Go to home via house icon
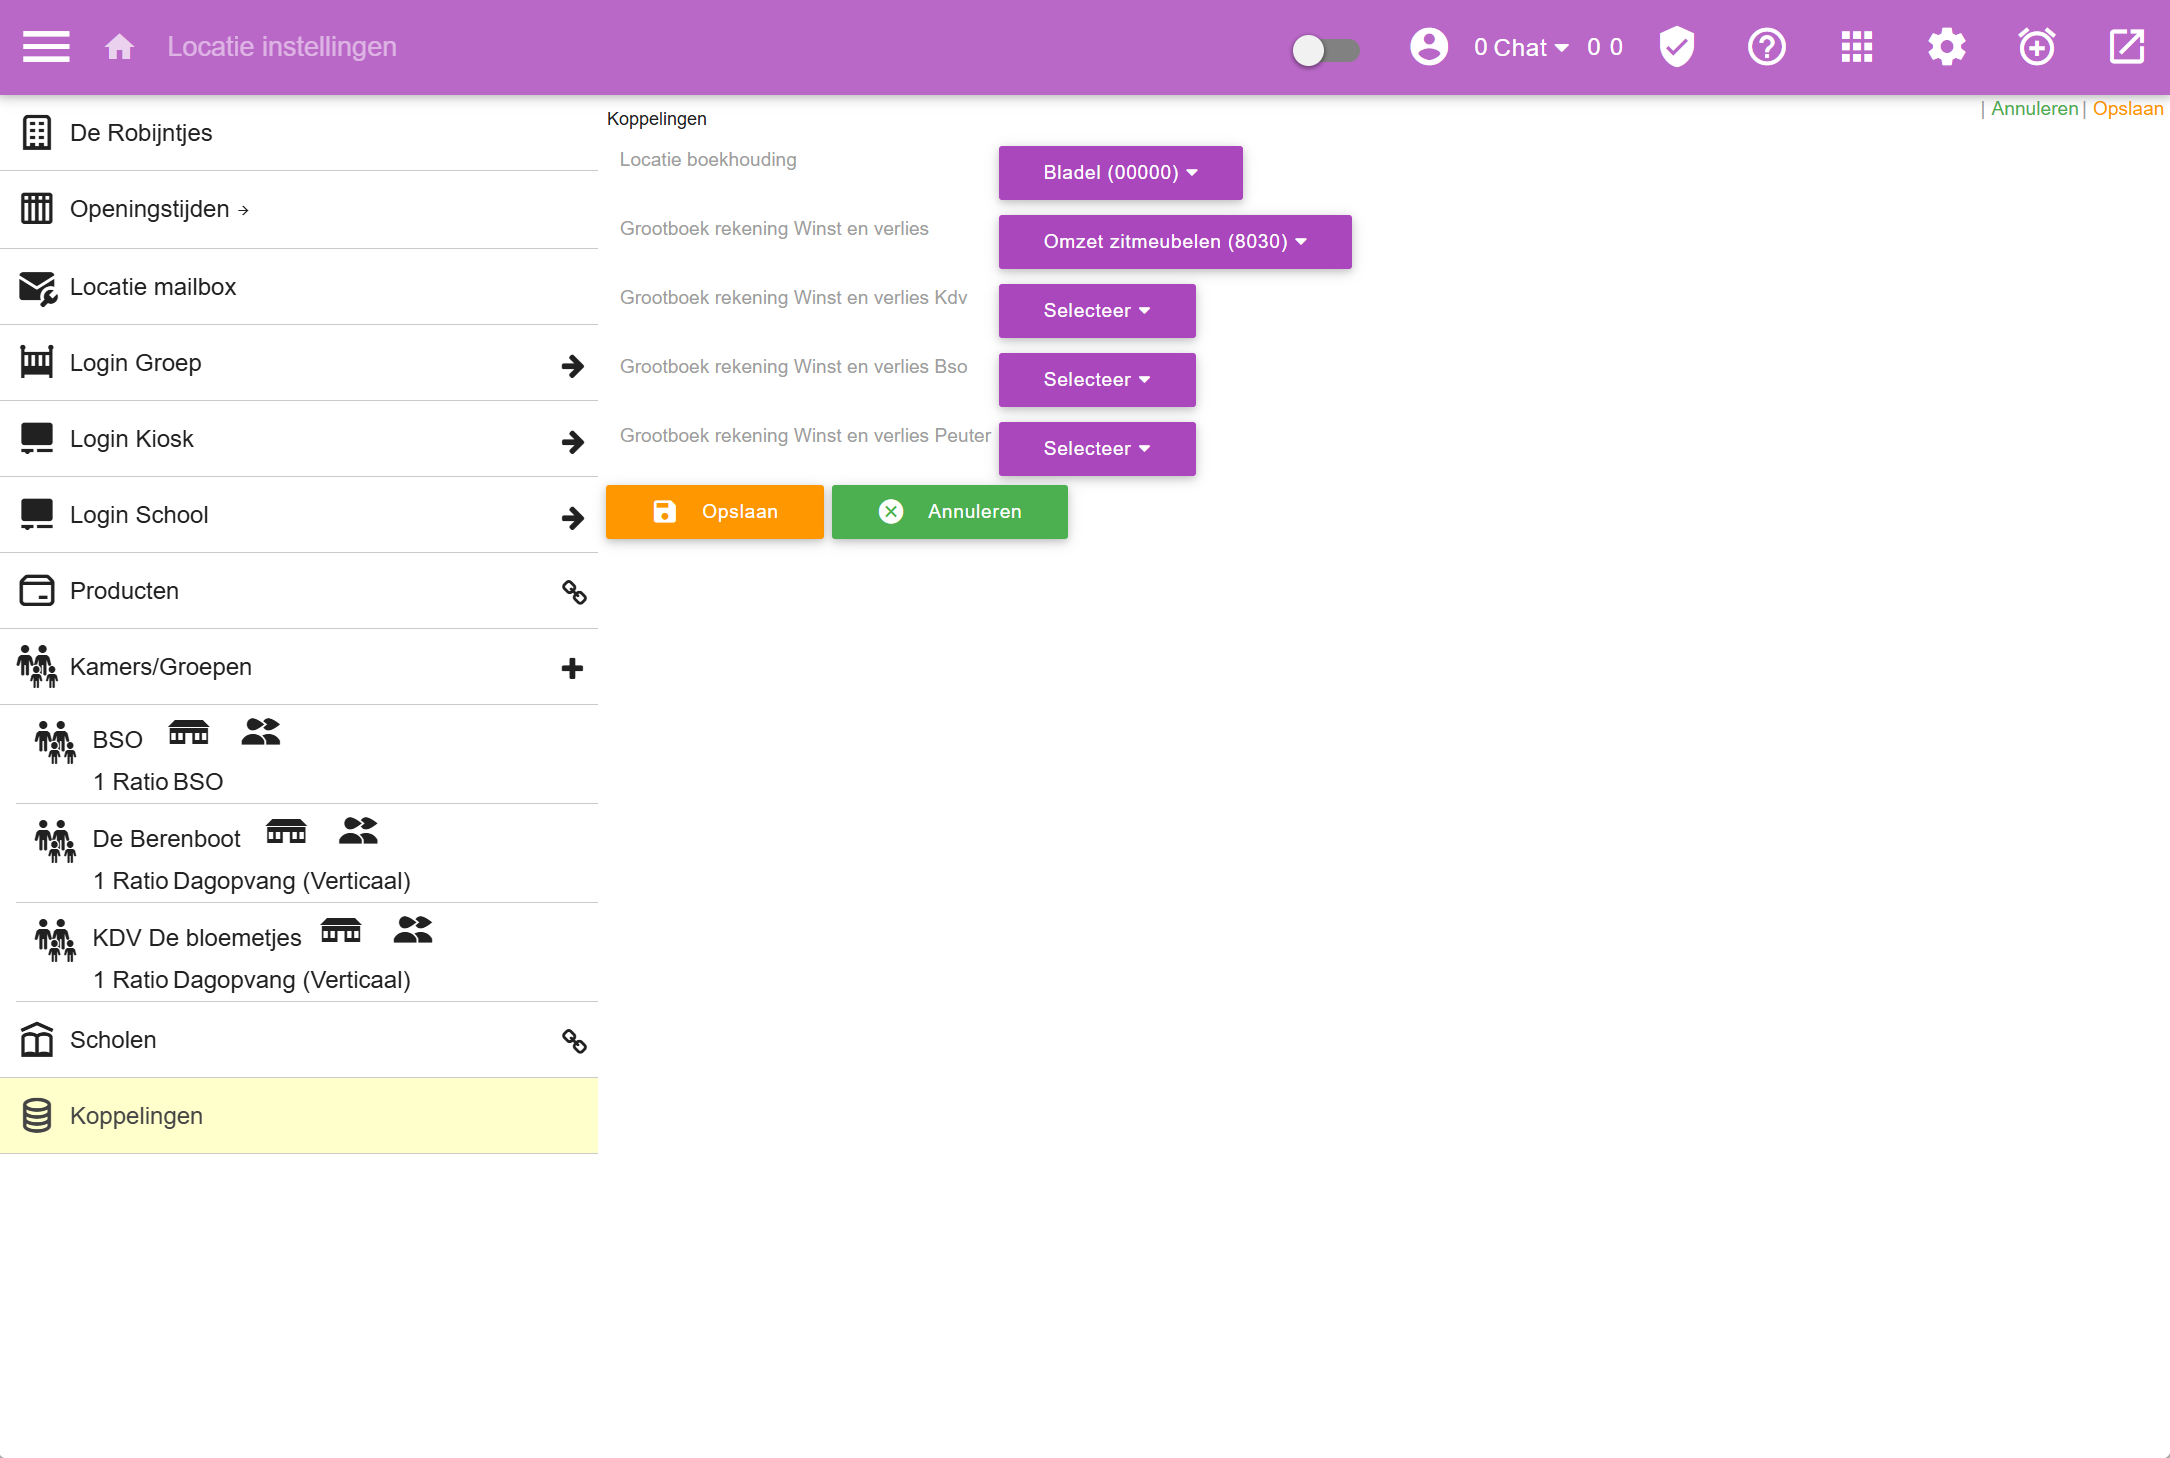The image size is (2170, 1458). [x=119, y=47]
